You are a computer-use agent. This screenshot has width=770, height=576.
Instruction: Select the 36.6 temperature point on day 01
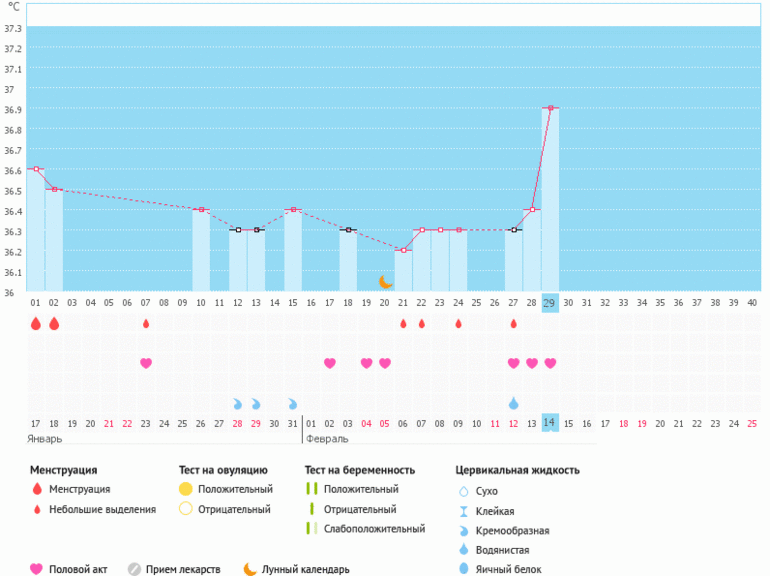click(x=36, y=169)
